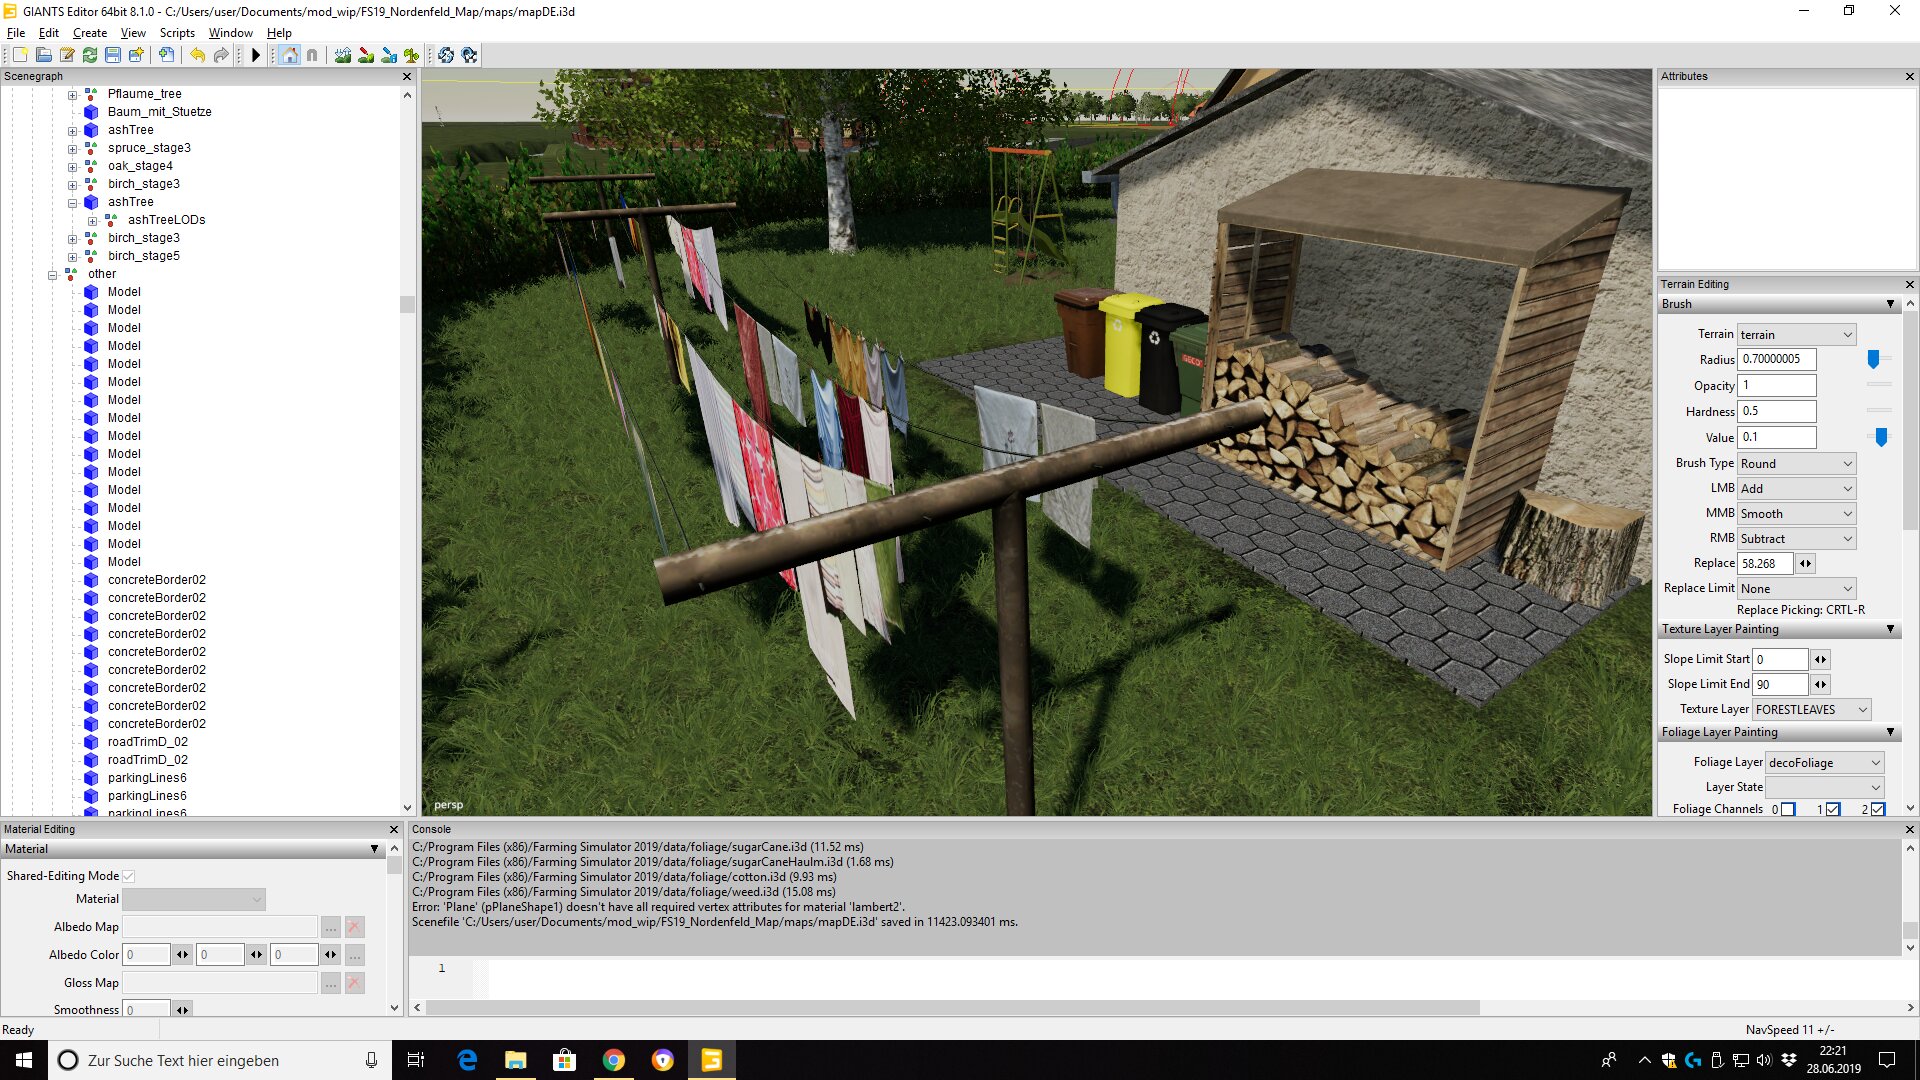The width and height of the screenshot is (1920, 1080).
Task: Click the Radius slider handle
Action: click(1874, 359)
